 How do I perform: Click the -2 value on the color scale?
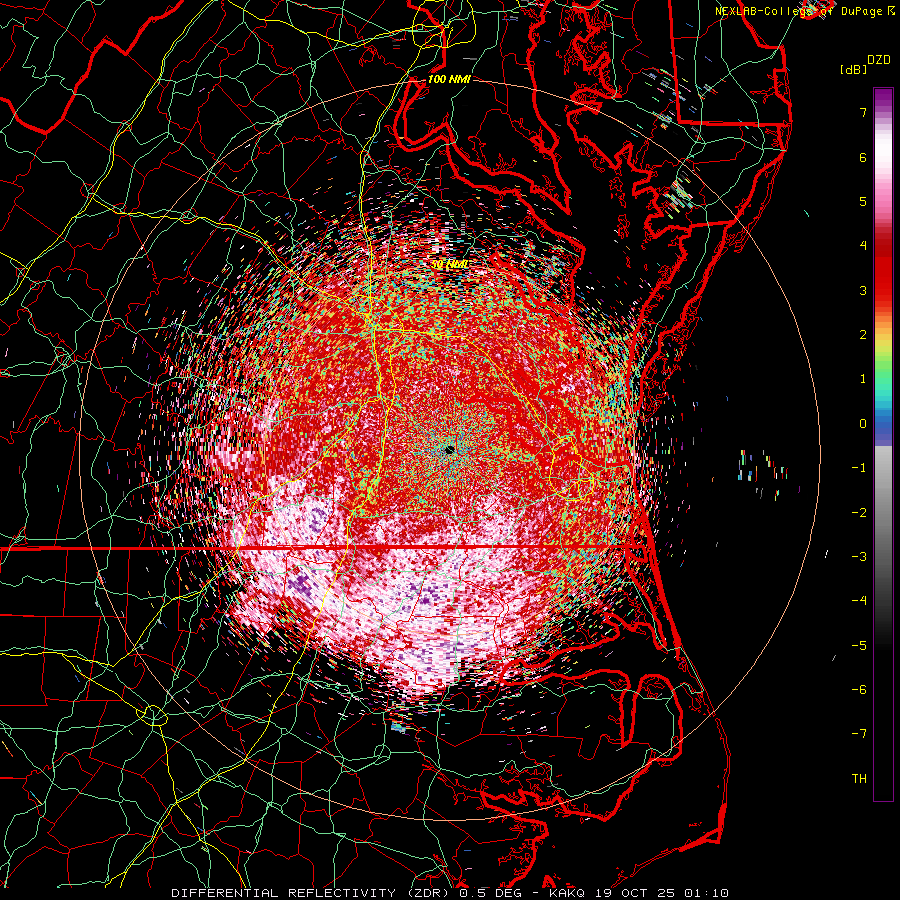pos(859,512)
